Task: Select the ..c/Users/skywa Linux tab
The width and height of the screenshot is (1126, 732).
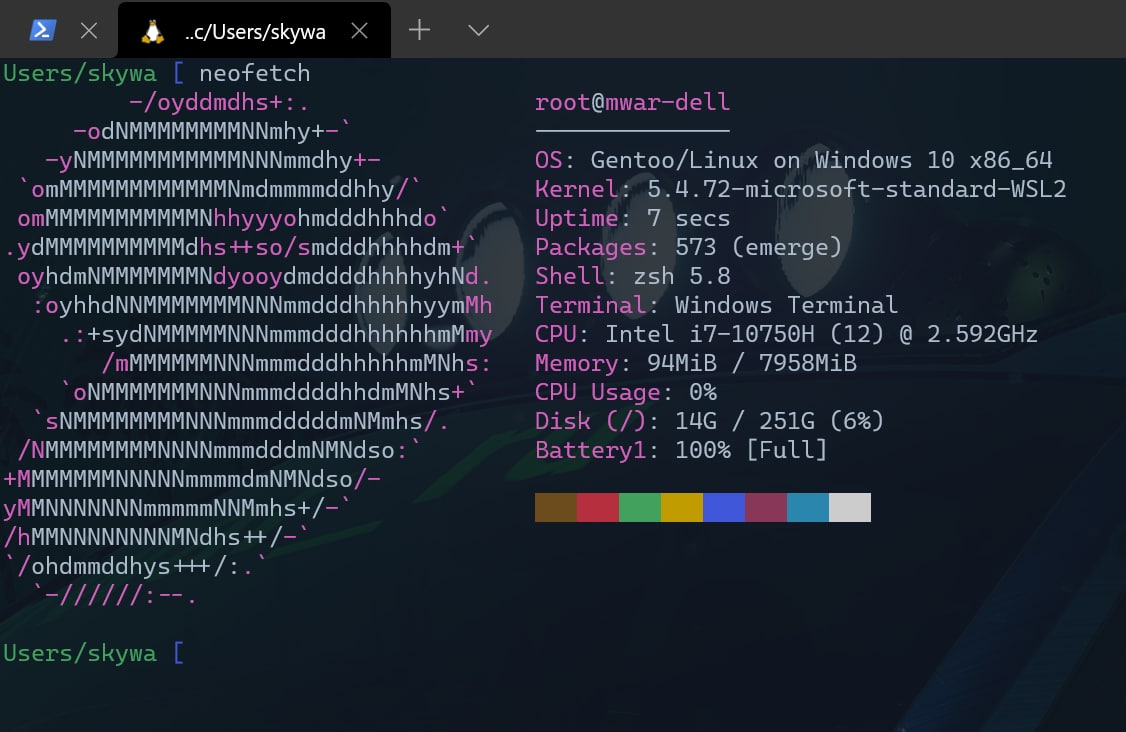Action: point(254,30)
